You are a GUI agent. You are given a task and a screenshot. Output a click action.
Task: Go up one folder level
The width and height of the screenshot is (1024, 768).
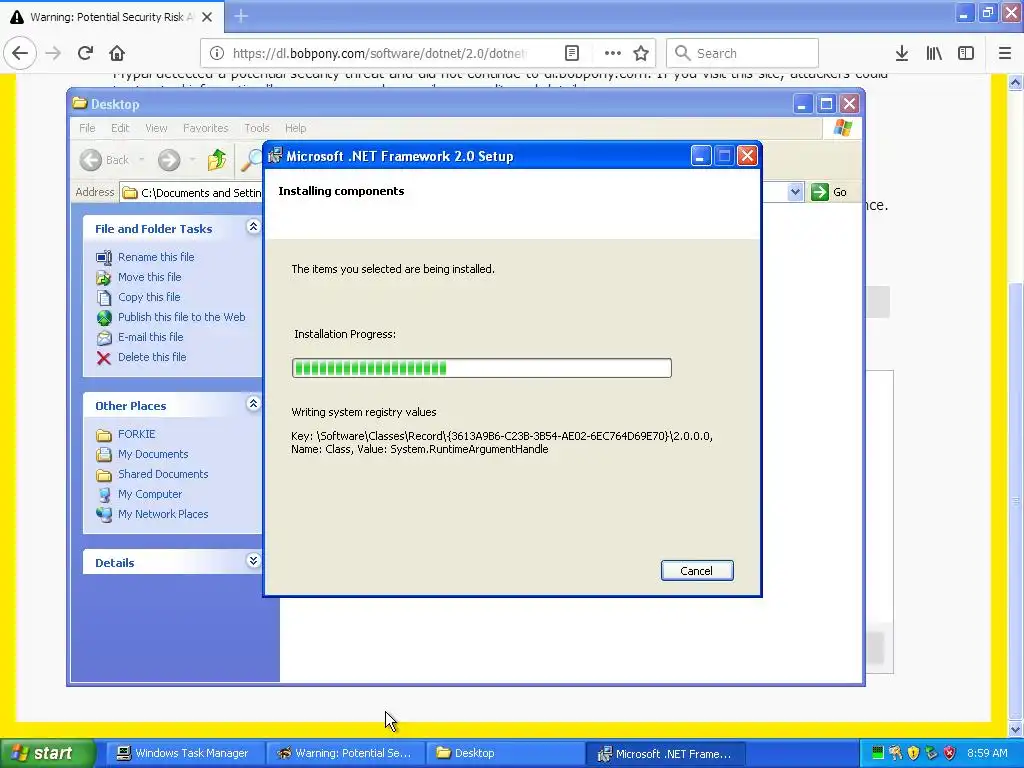pyautogui.click(x=217, y=160)
